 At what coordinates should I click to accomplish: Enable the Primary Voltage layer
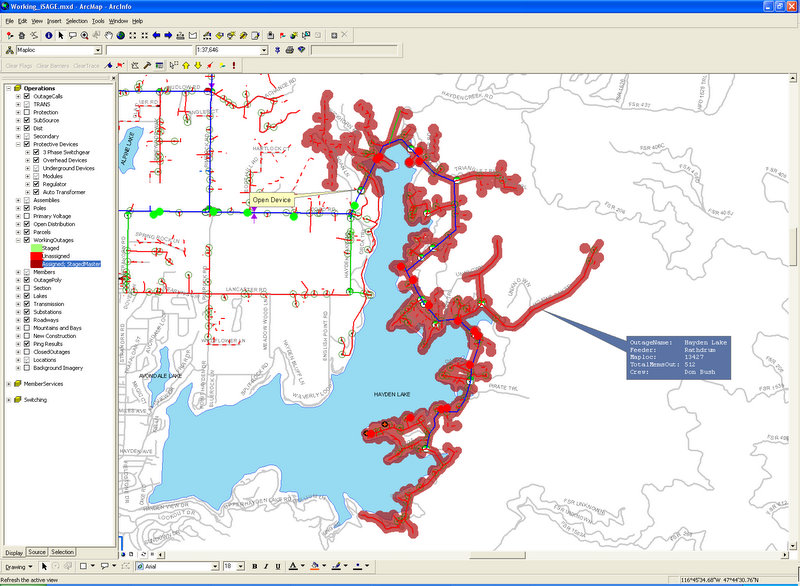click(x=27, y=216)
